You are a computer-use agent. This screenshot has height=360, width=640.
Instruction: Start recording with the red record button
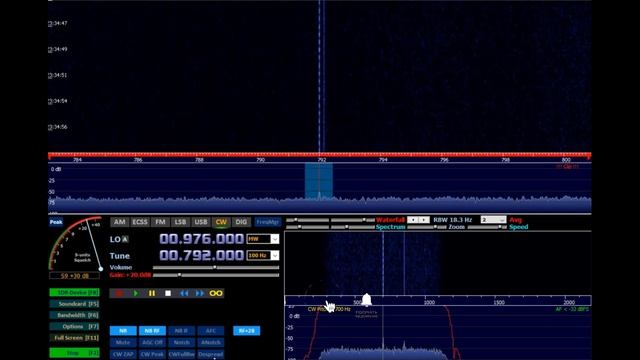pos(119,293)
